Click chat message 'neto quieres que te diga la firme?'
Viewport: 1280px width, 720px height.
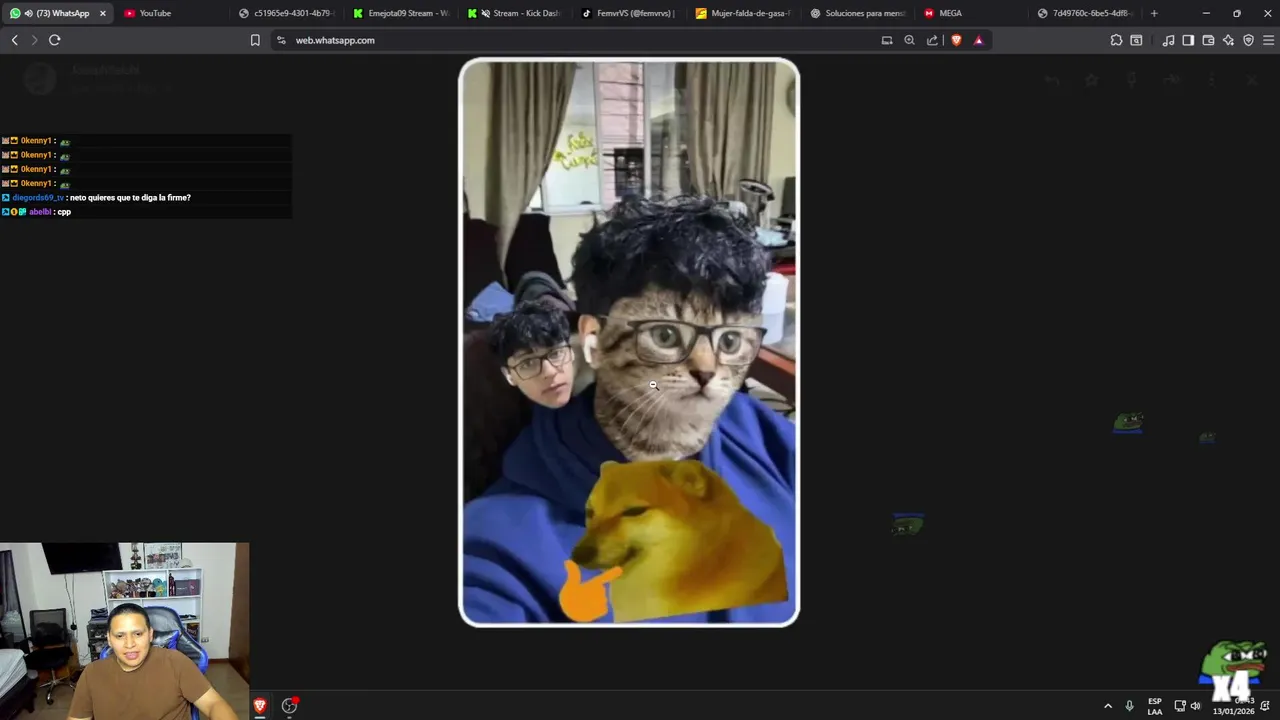[x=130, y=198]
